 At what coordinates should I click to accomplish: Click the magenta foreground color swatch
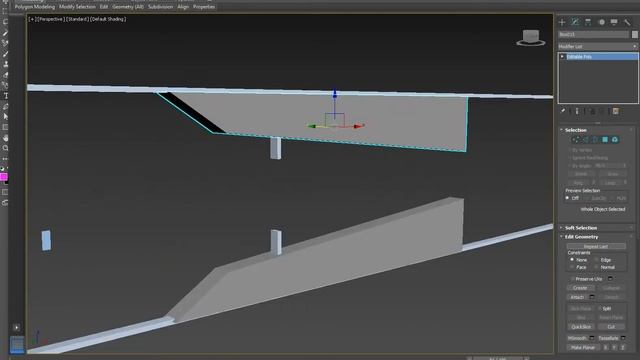coord(4,177)
